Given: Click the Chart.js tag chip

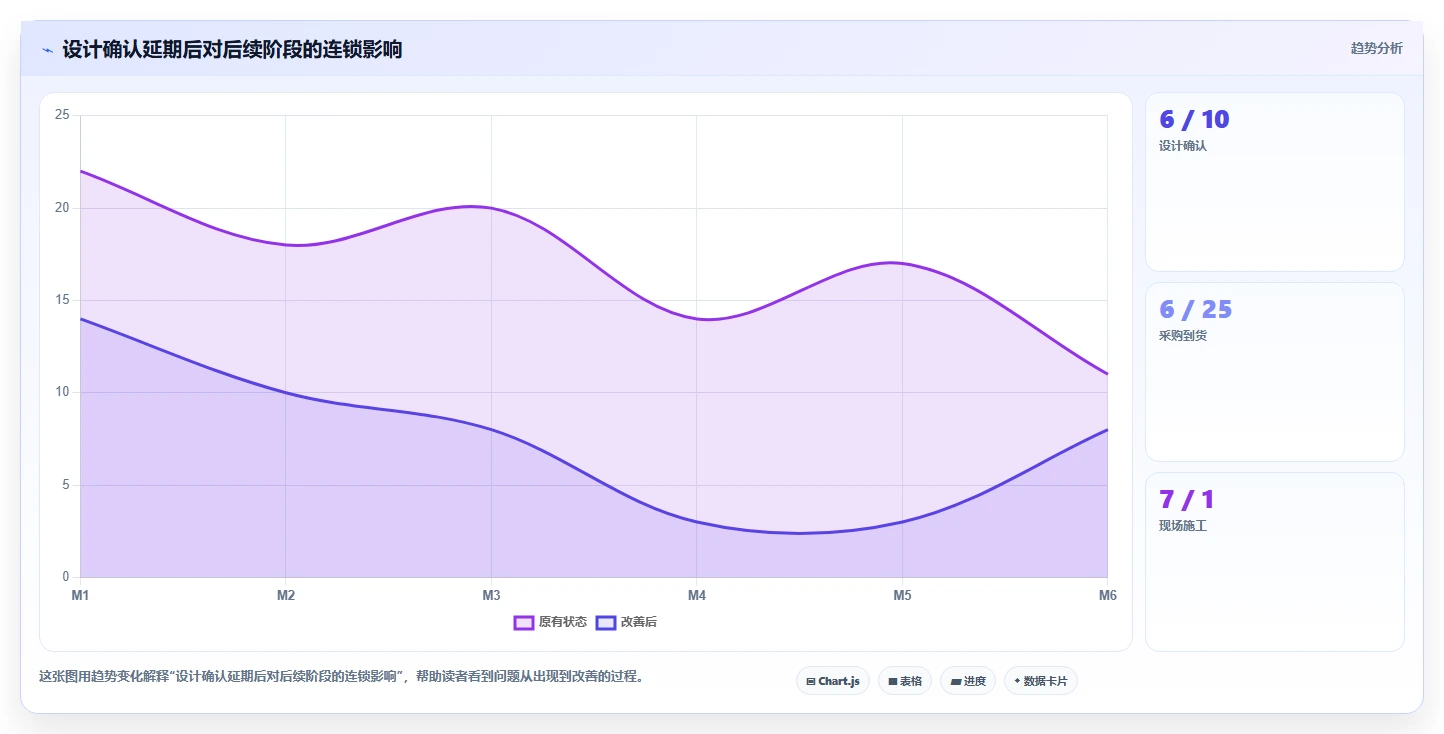Looking at the screenshot, I should tap(833, 681).
